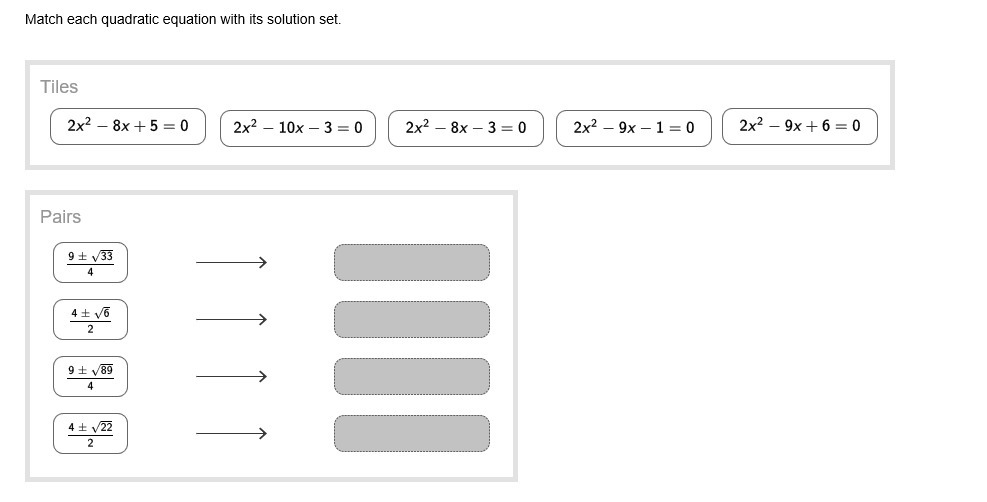
Task: Click the arrow beside the (4 ± √6)/2 solution
Action: pos(231,320)
